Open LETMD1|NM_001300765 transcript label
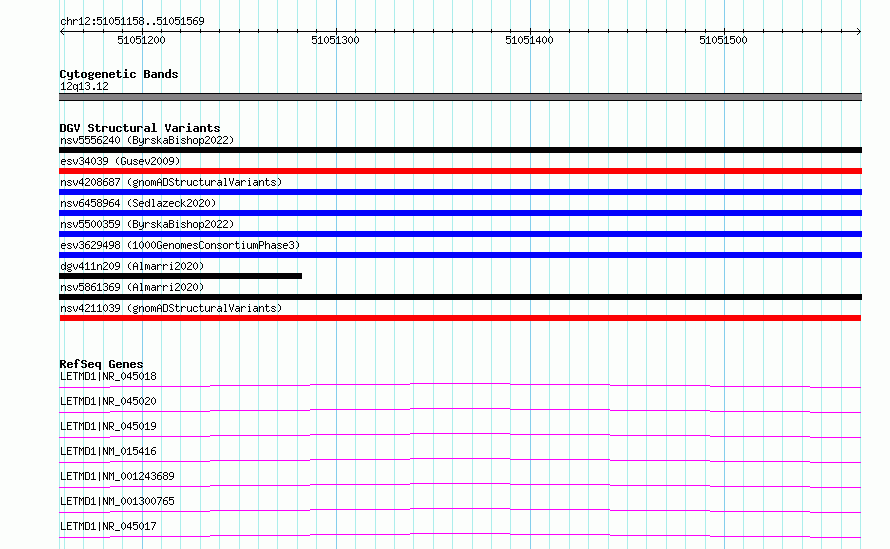The height and width of the screenshot is (549, 890). tap(117, 501)
